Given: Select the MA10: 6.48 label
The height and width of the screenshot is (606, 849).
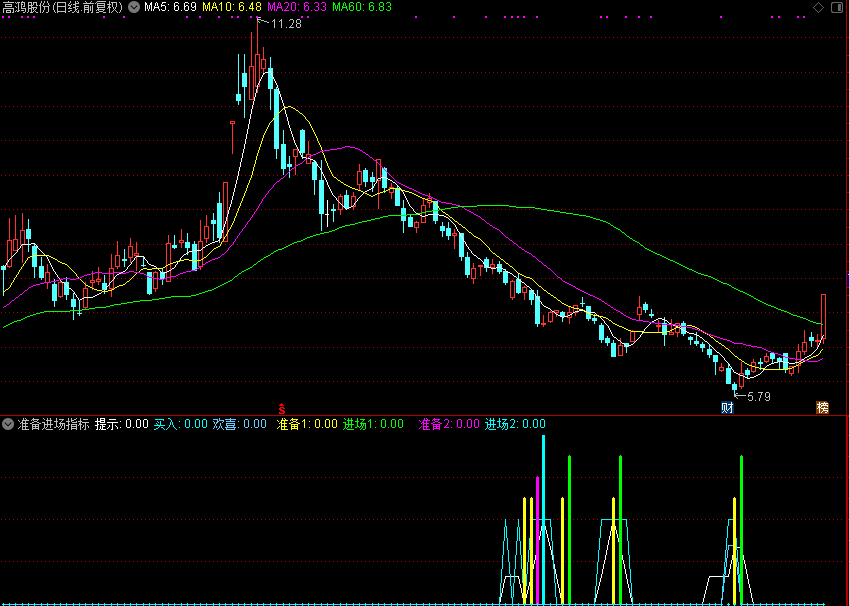Looking at the screenshot, I should (x=232, y=7).
